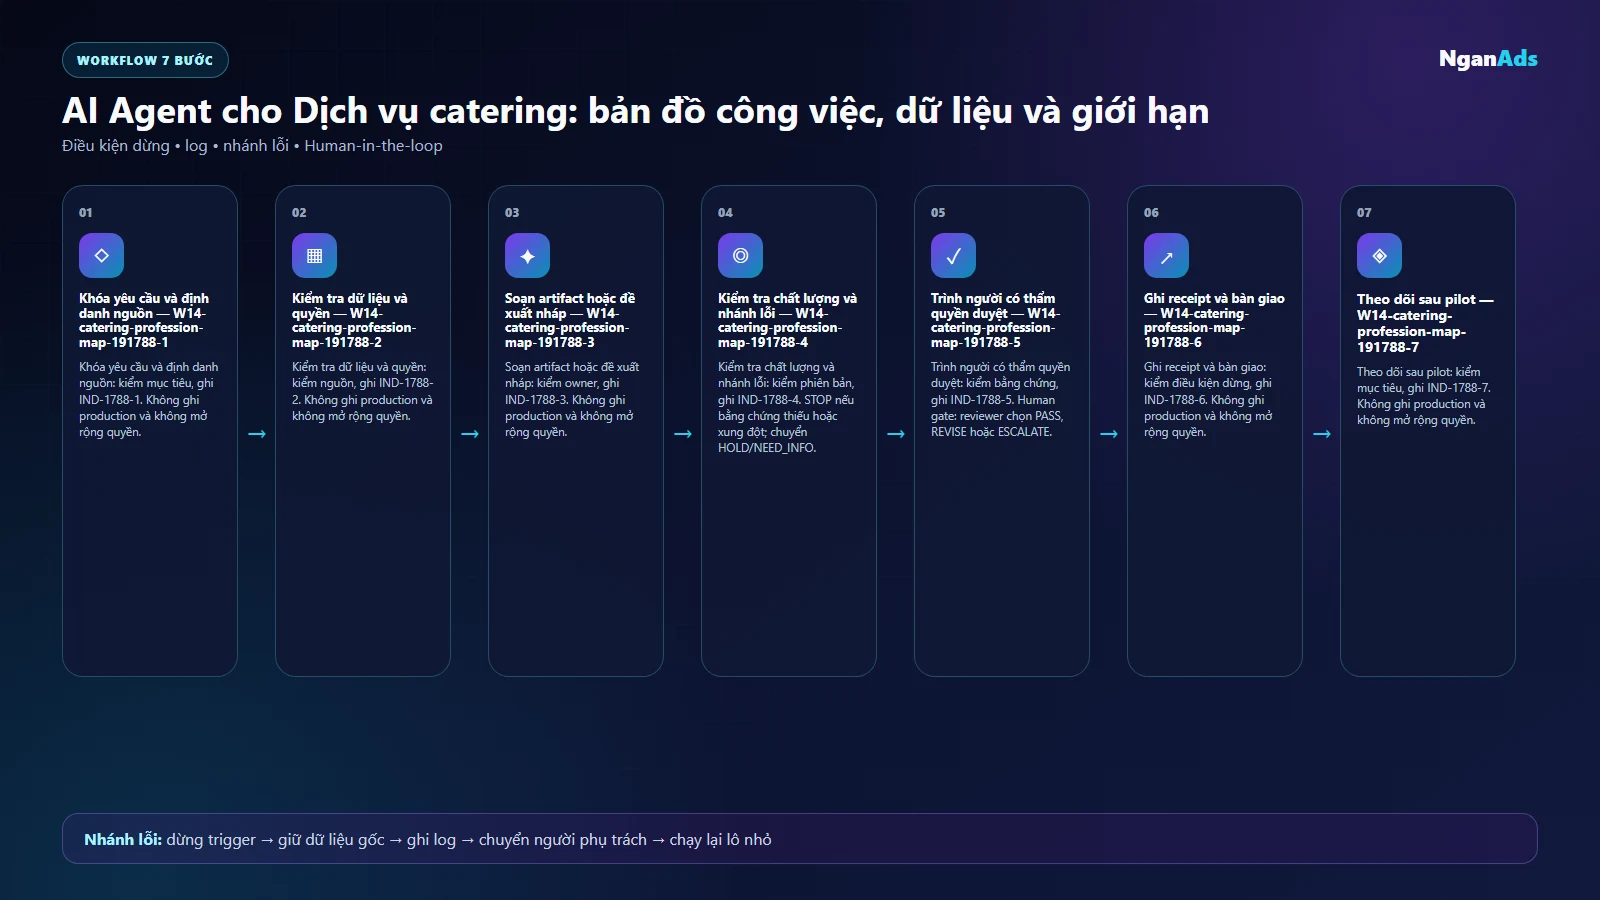
Task: Select the slide title about AI Agent catering
Action: point(635,111)
